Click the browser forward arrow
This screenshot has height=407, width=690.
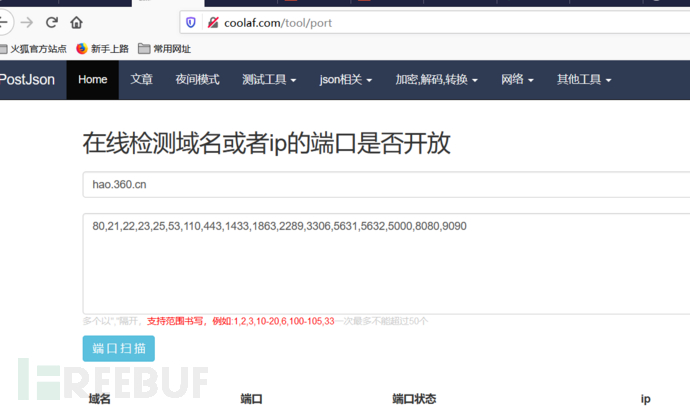coord(27,22)
